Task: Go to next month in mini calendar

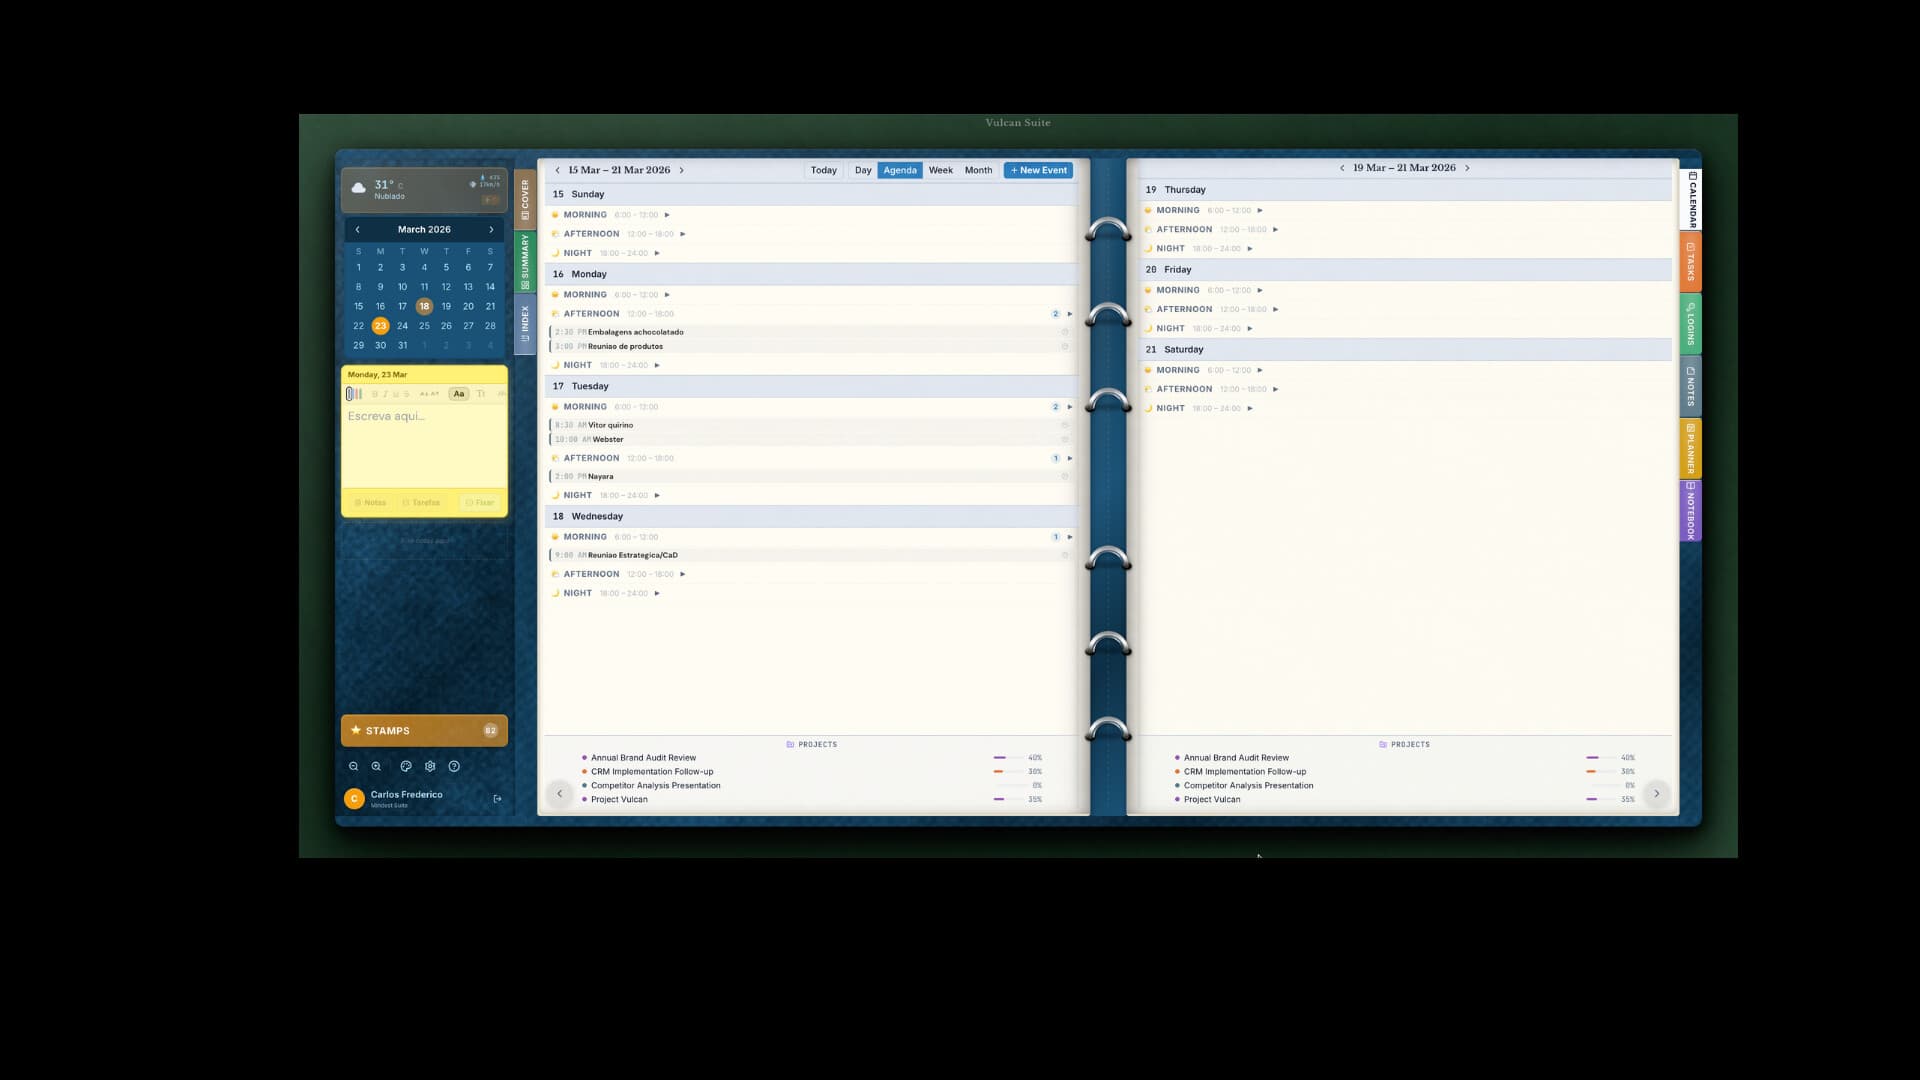Action: pos(491,229)
